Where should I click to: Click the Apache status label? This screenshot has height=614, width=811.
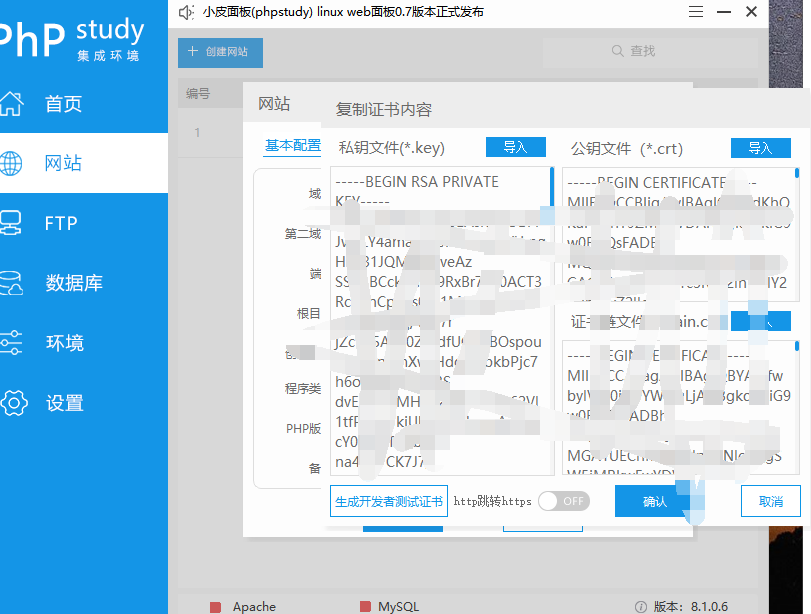[254, 606]
